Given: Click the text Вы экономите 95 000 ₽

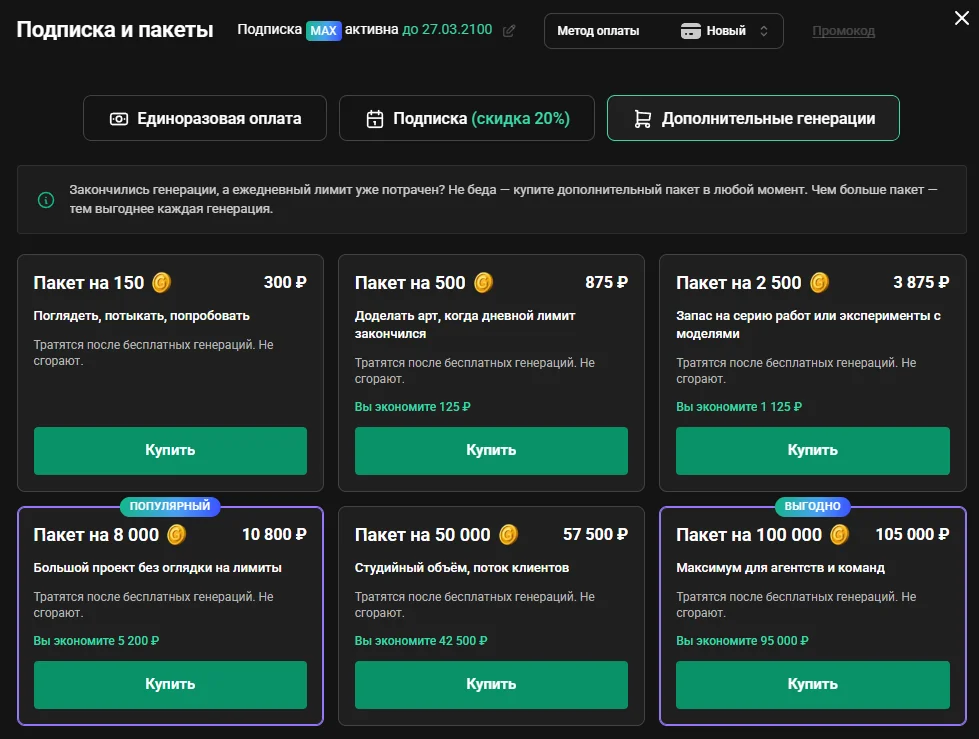Looking at the screenshot, I should click(742, 641).
